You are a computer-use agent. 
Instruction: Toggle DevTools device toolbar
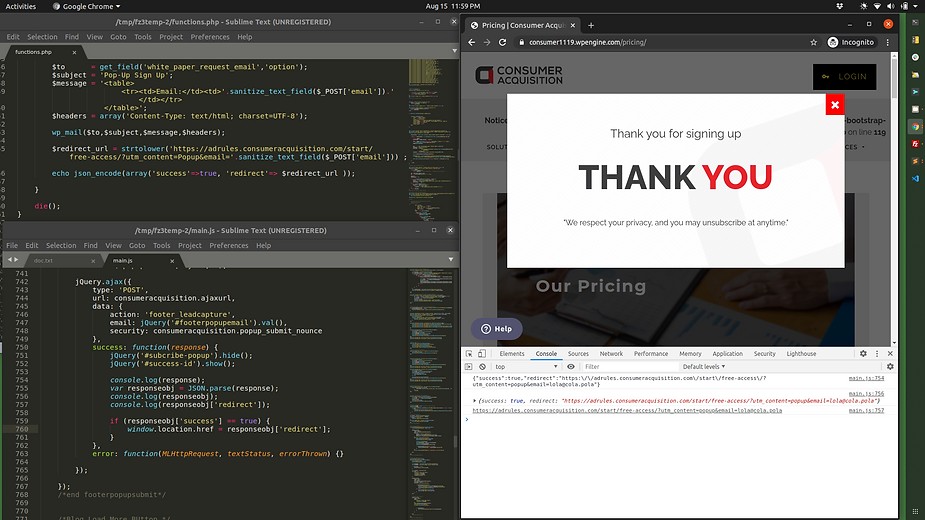tap(482, 354)
